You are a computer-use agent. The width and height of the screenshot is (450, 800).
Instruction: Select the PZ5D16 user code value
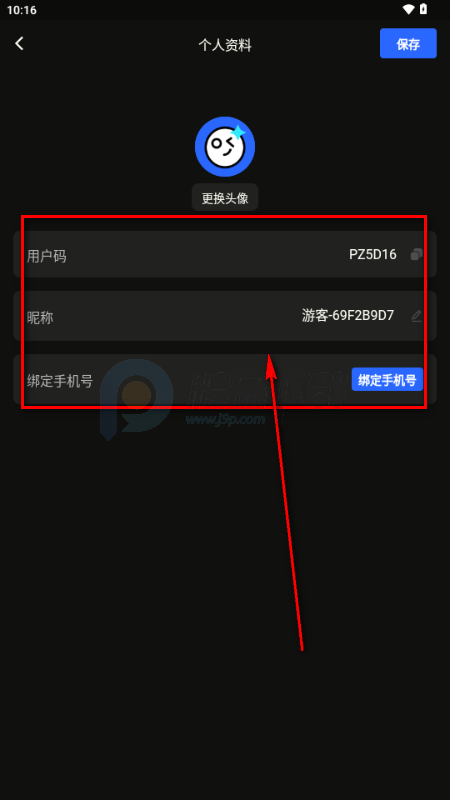373,255
